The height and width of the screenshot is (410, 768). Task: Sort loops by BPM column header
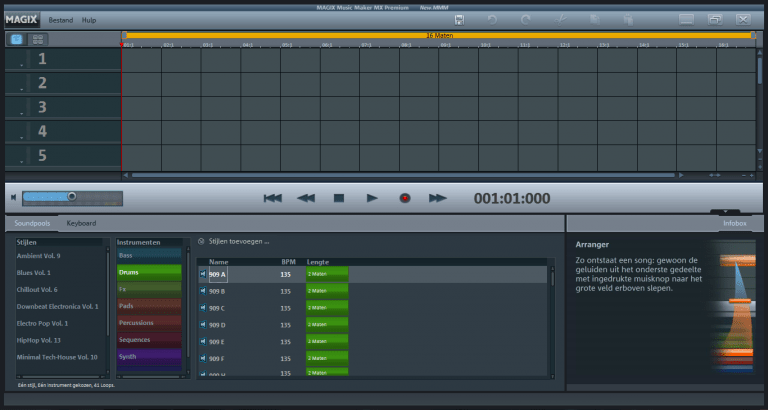click(x=288, y=262)
